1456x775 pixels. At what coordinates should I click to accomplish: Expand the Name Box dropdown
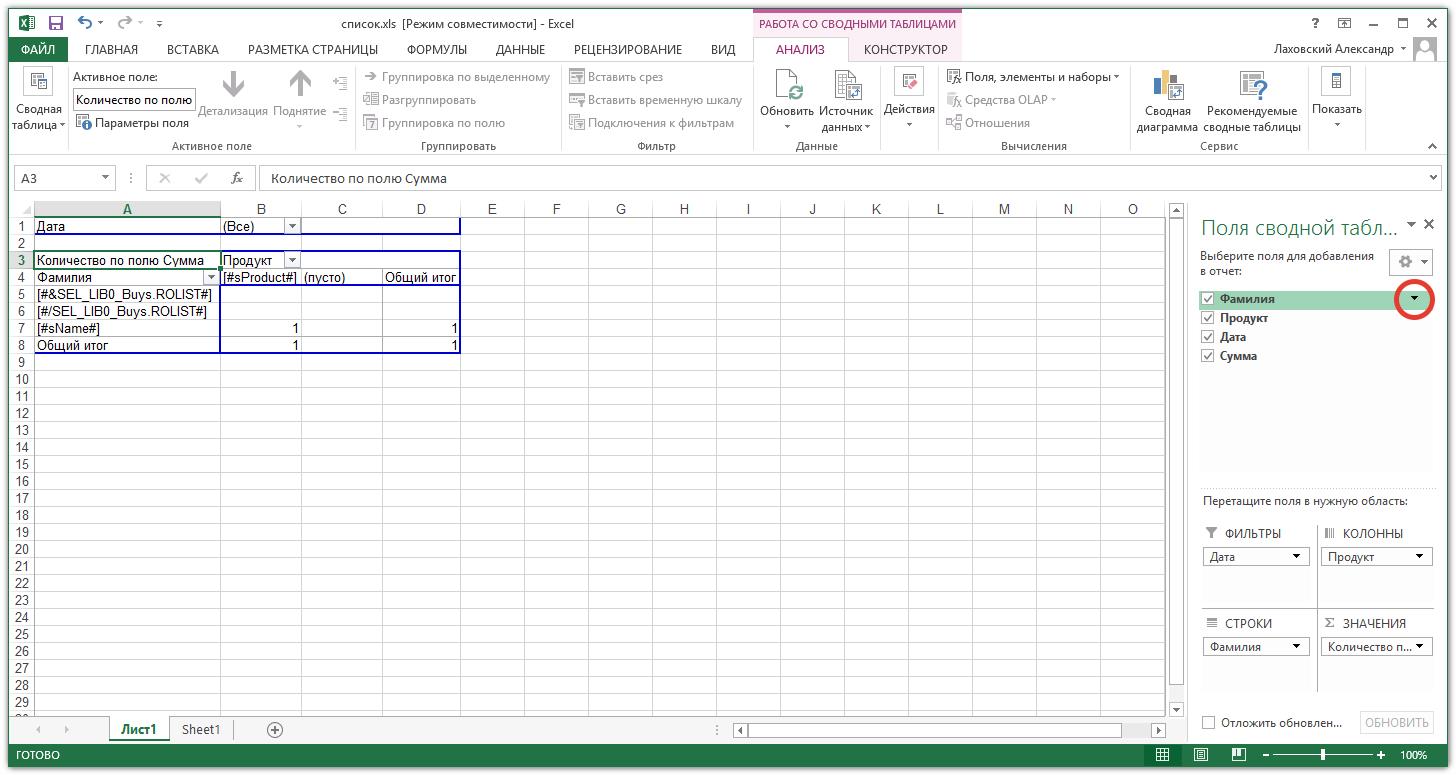click(x=105, y=178)
